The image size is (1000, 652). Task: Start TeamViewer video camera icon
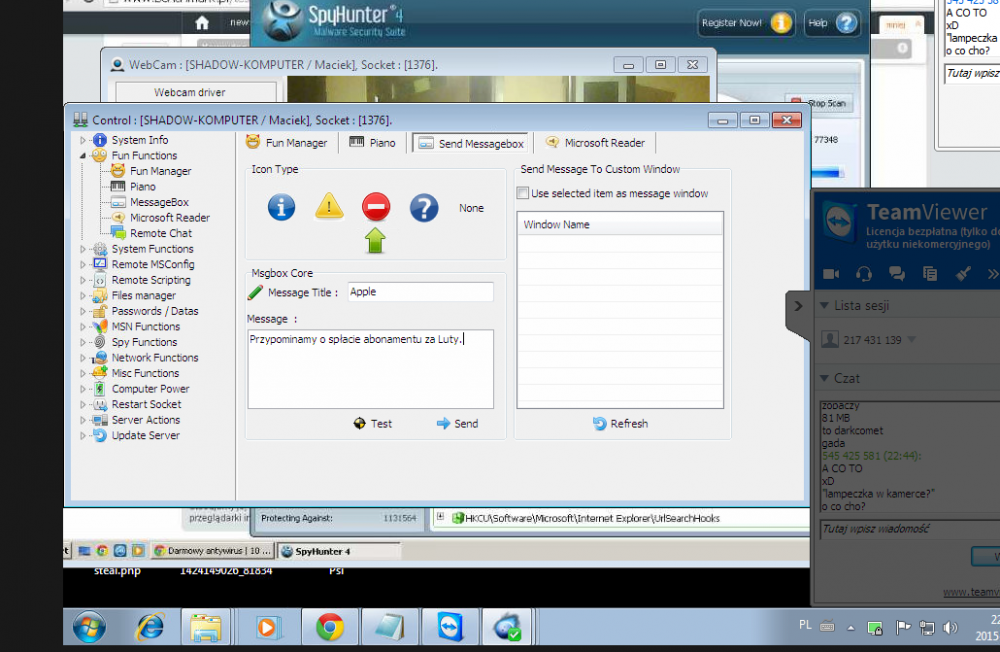(x=831, y=274)
